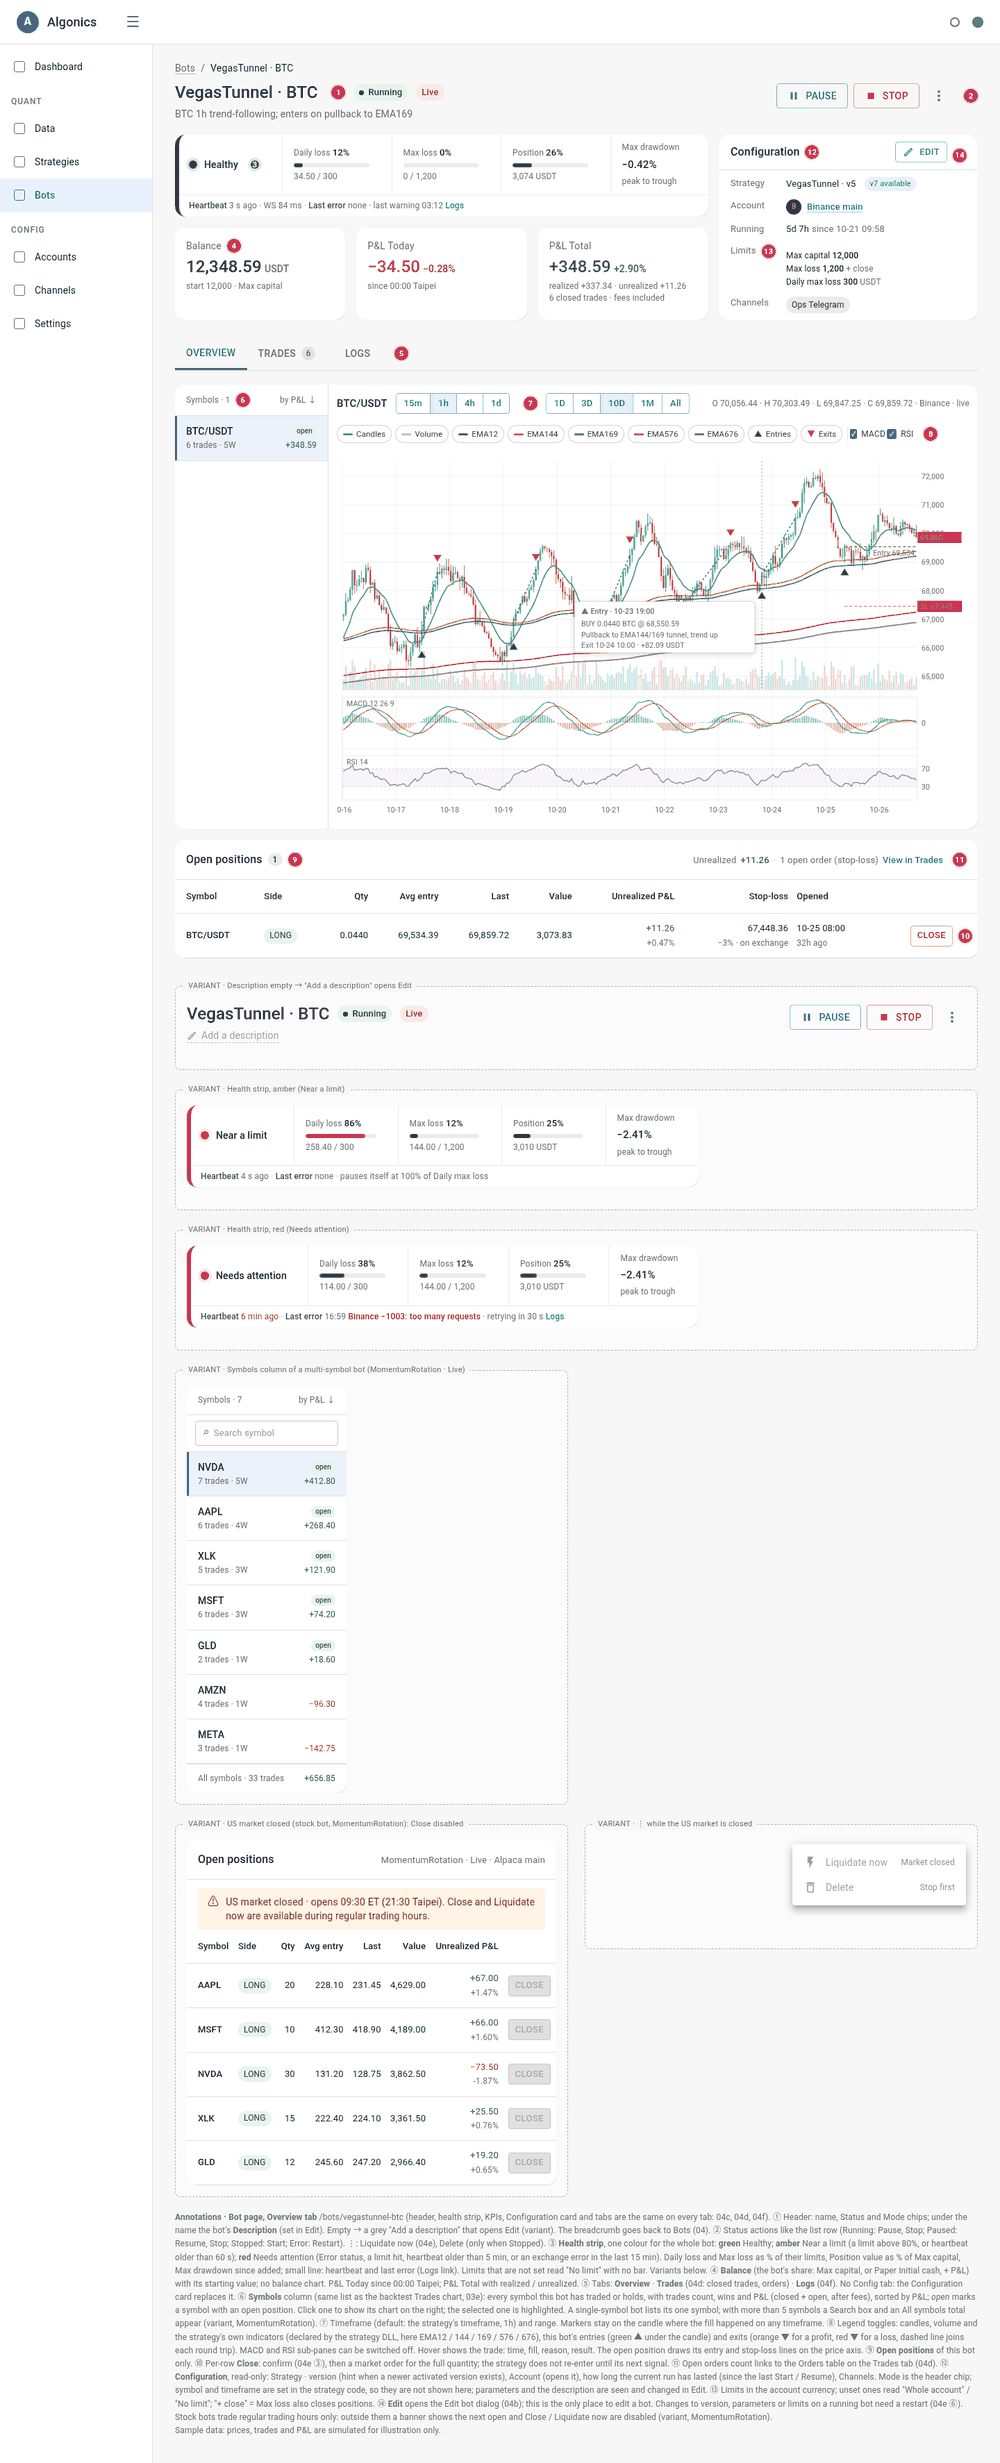1000x2463 pixels.
Task: Click the Accounts icon in the sidebar
Action: click(19, 257)
